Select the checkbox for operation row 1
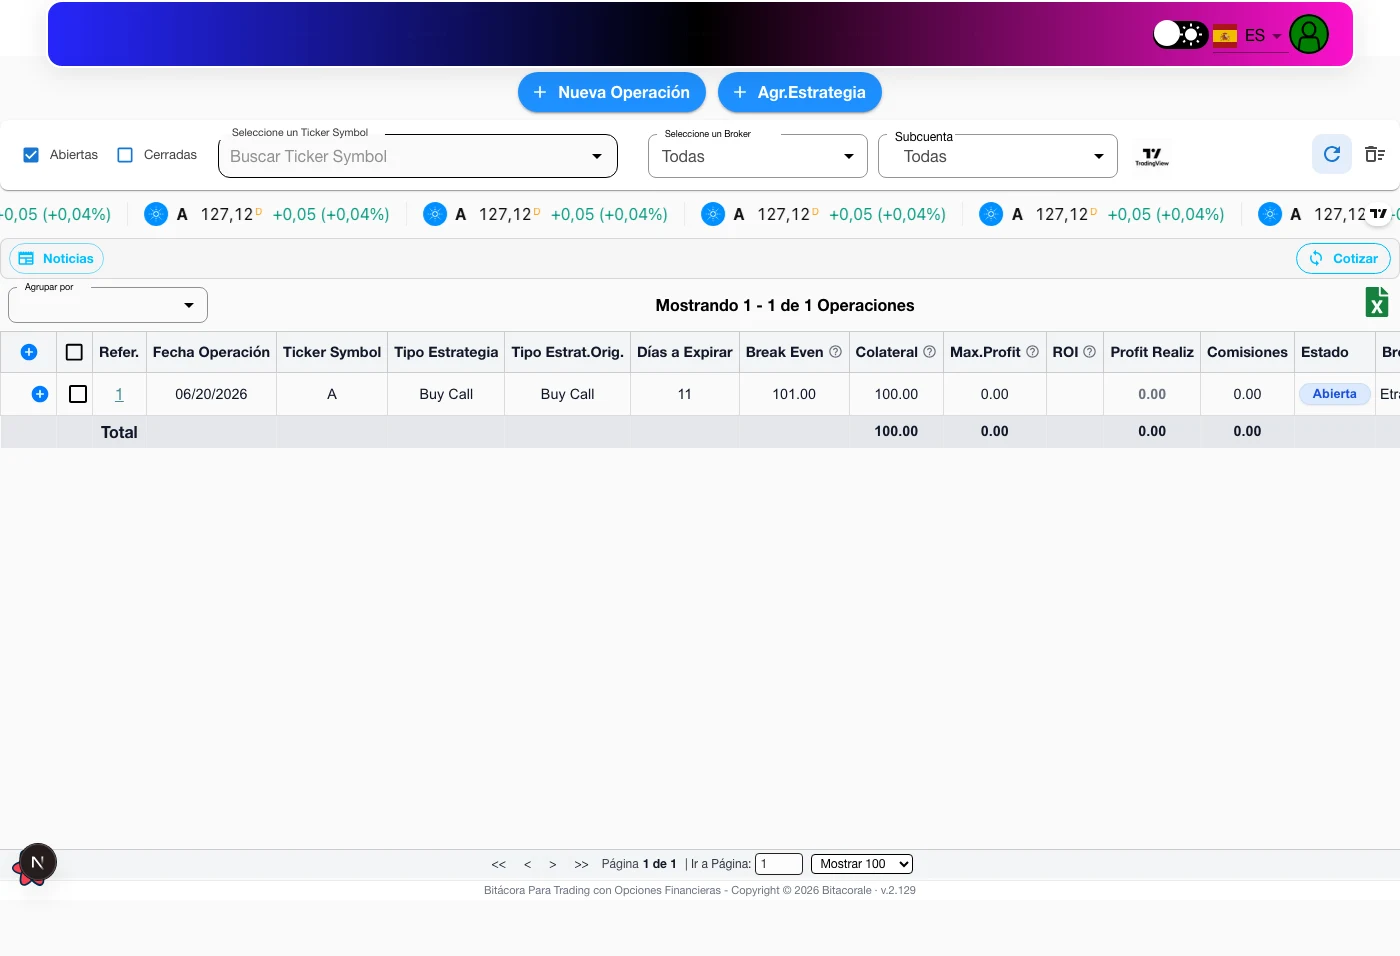Screen dimensions: 1400x956 click(x=78, y=394)
